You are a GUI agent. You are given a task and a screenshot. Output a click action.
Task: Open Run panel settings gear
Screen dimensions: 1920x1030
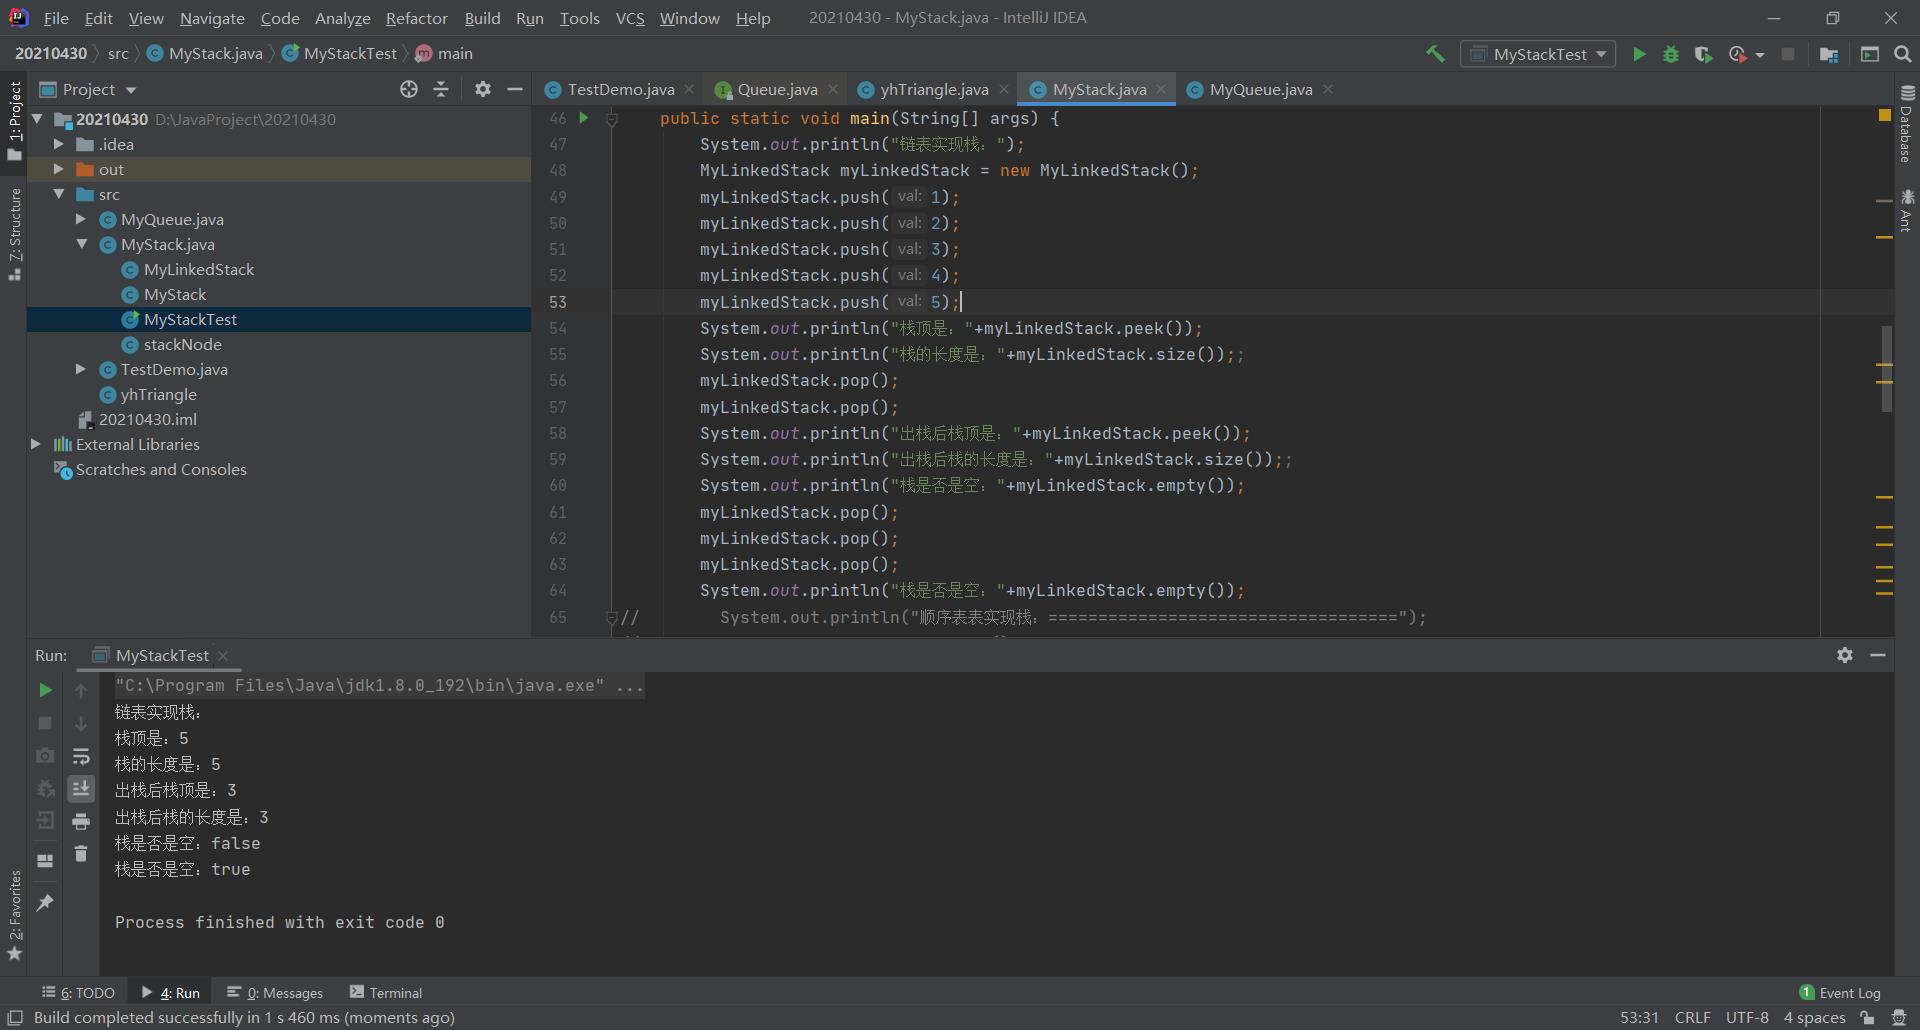(x=1845, y=655)
